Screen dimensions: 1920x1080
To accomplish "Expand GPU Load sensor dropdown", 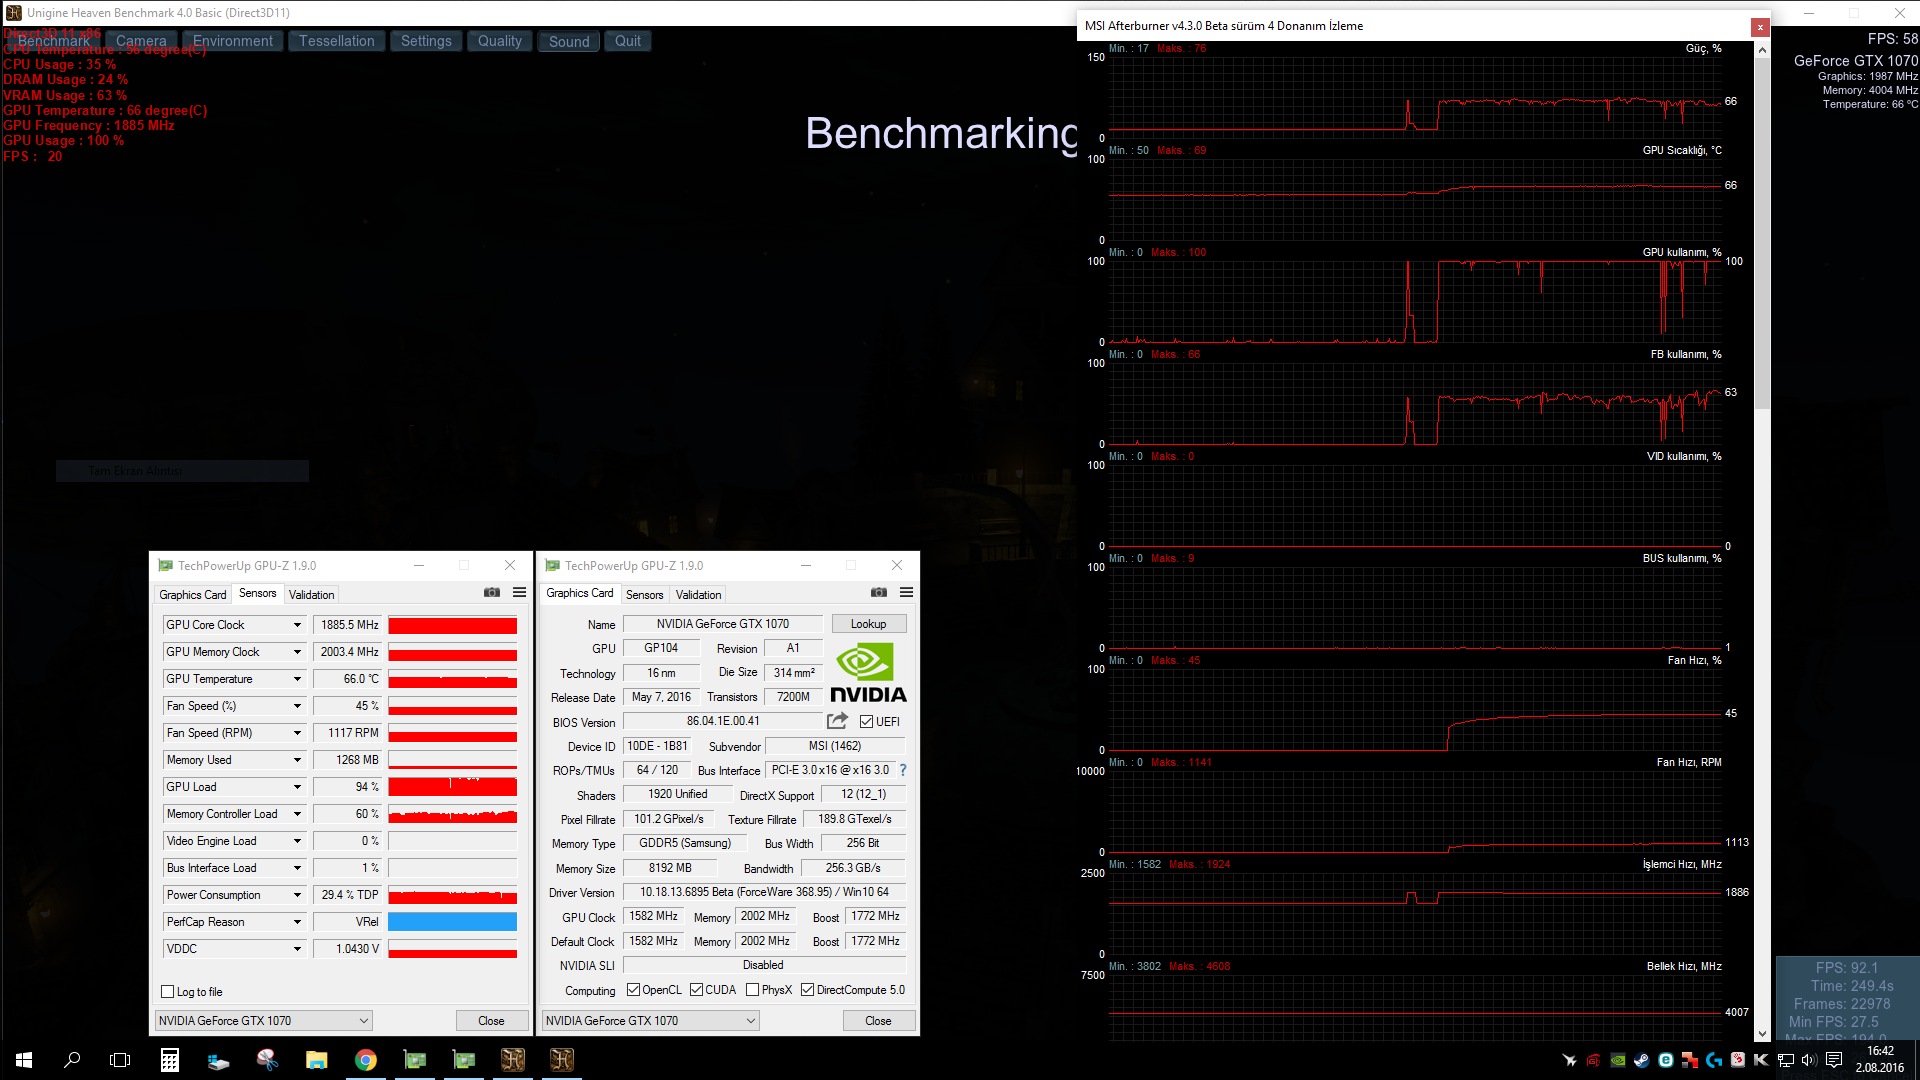I will click(297, 787).
